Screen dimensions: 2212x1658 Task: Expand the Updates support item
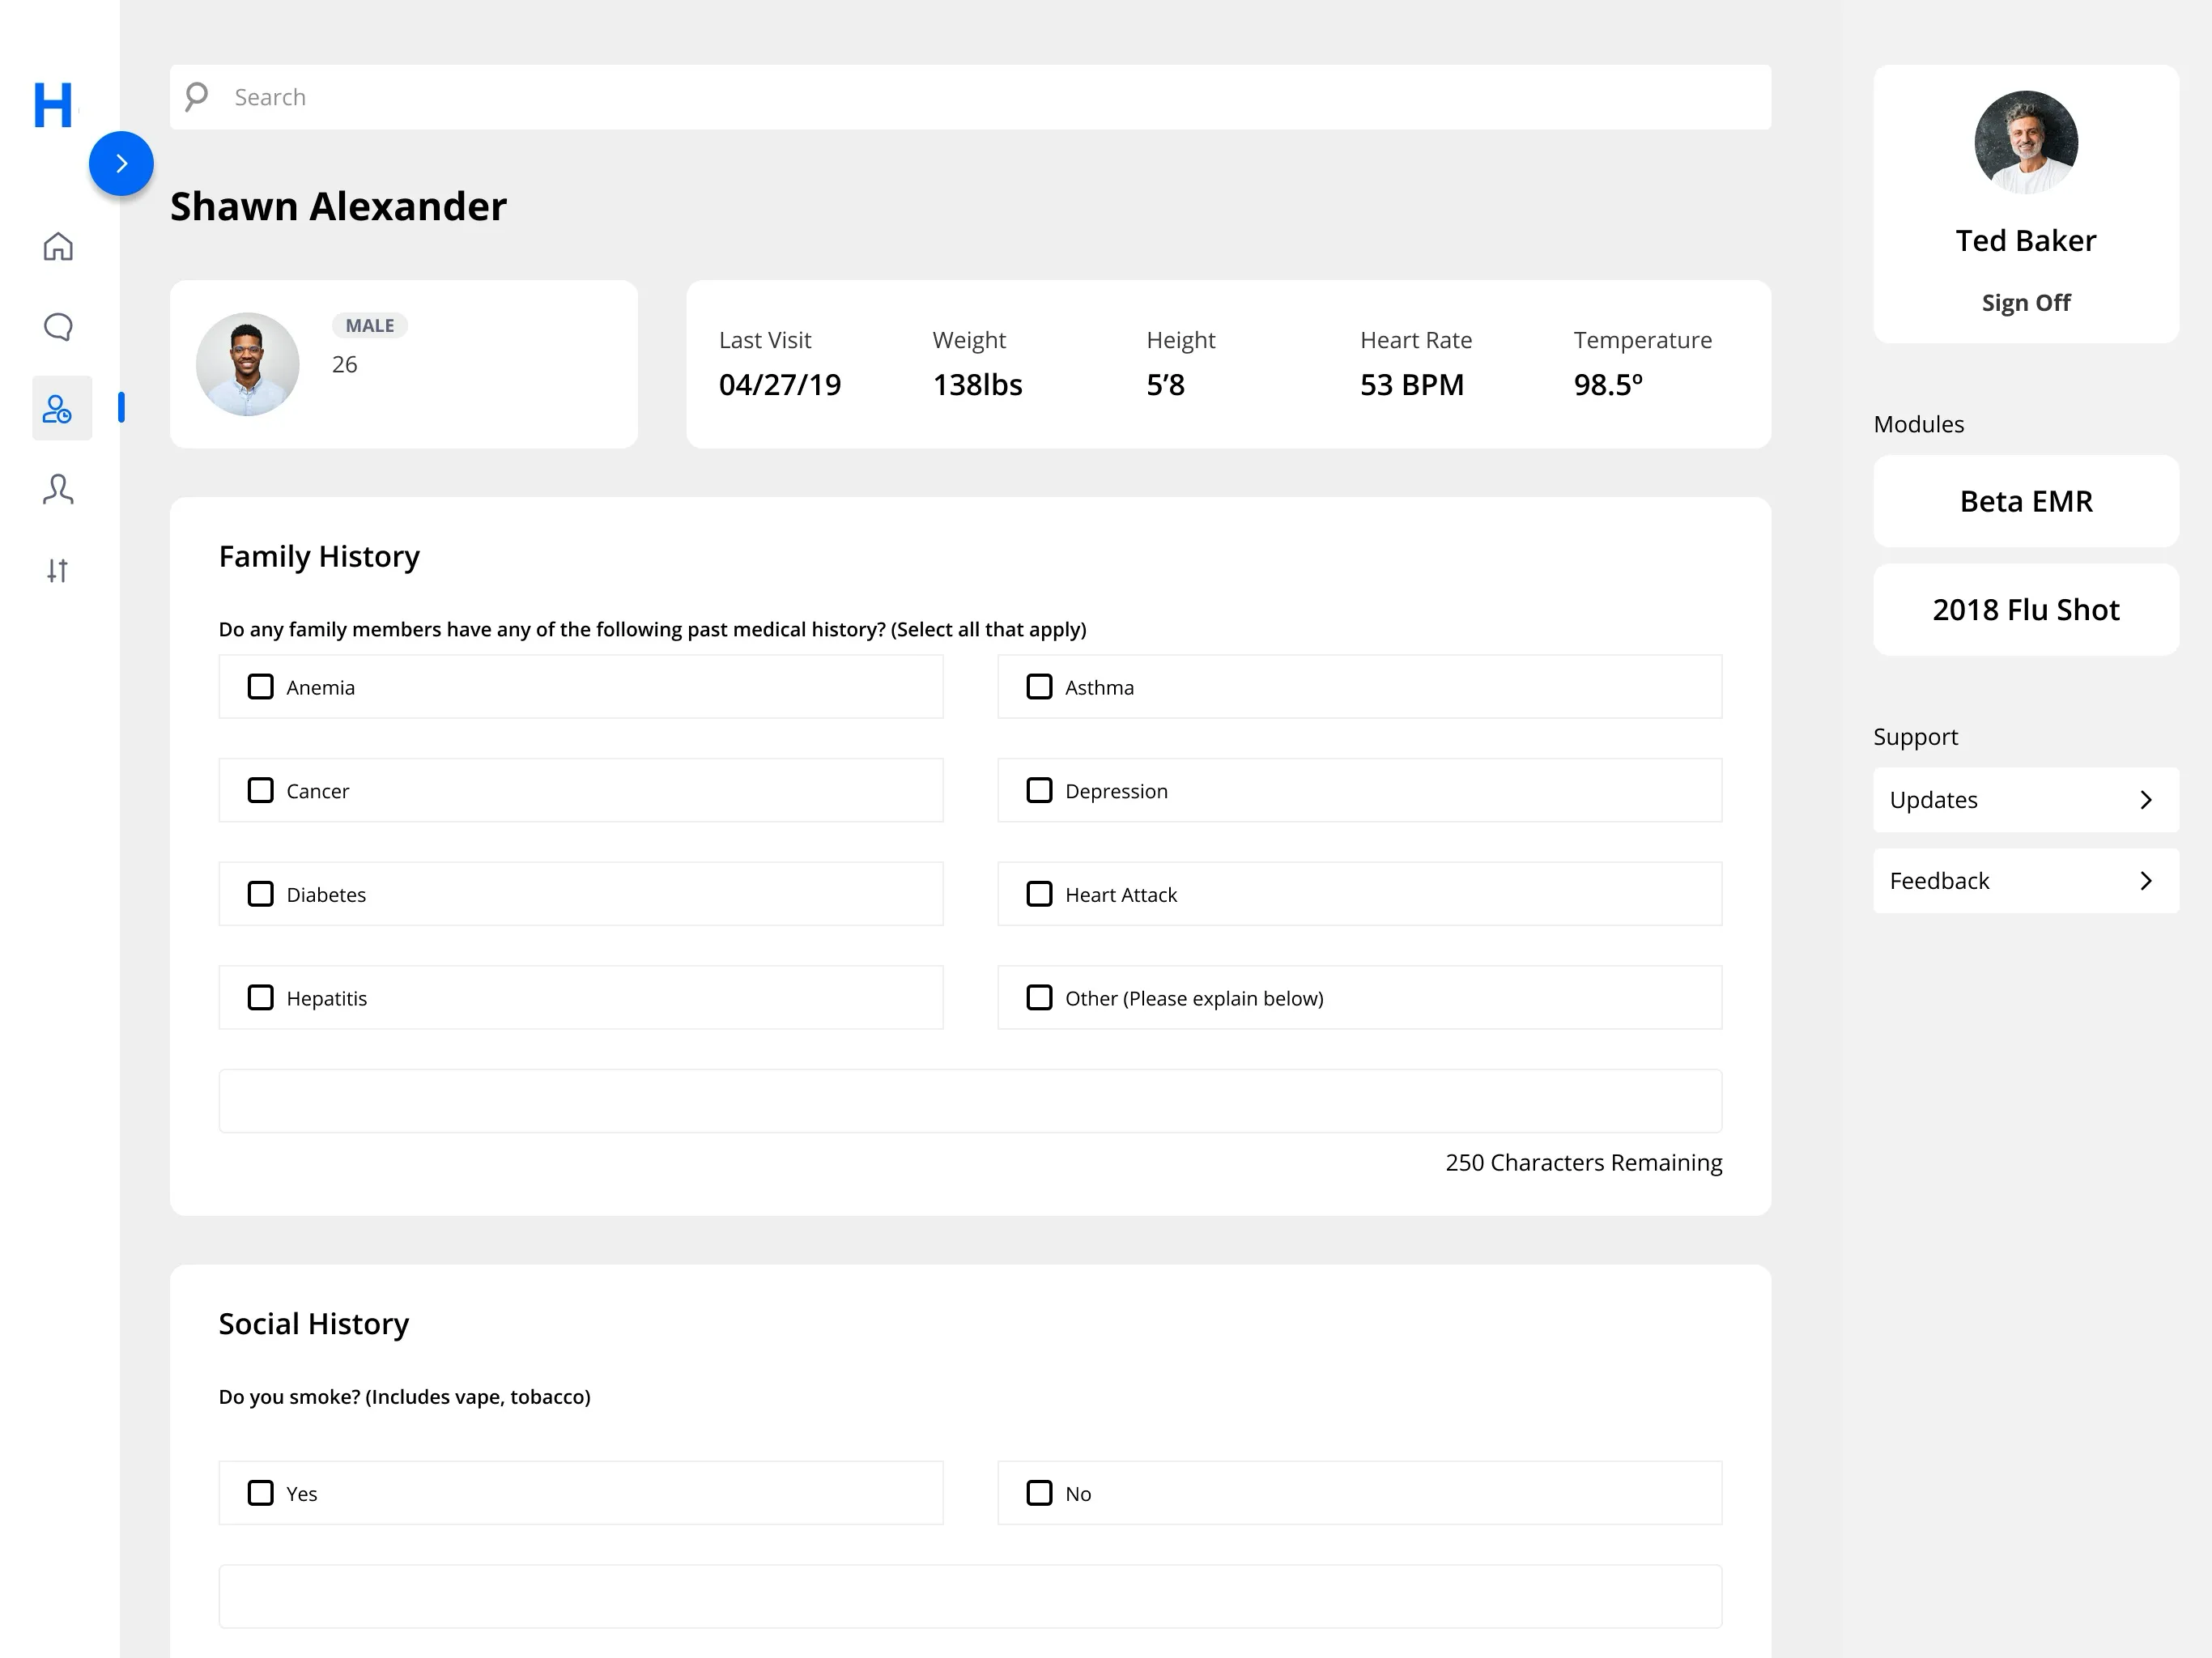point(2025,800)
